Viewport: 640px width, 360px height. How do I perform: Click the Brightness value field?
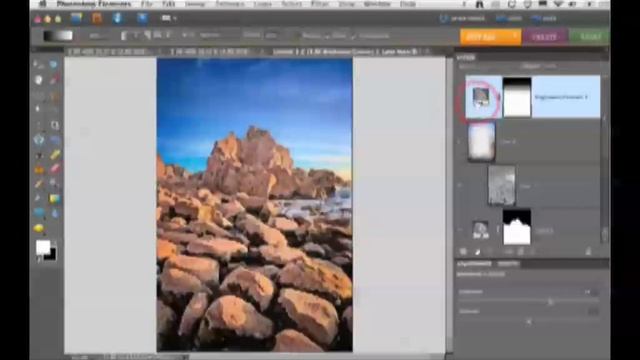tap(591, 292)
